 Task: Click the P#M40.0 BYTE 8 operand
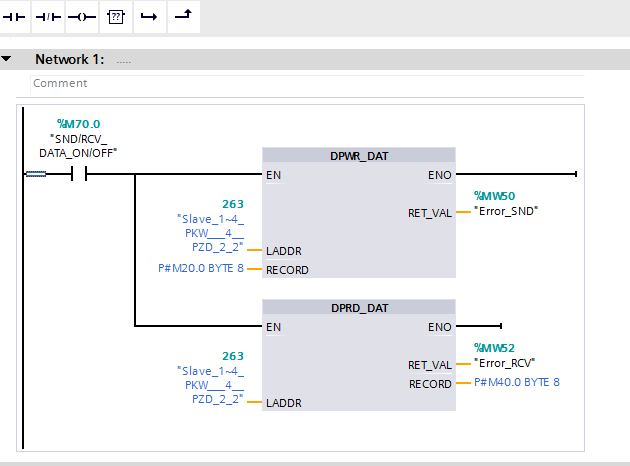(x=517, y=383)
